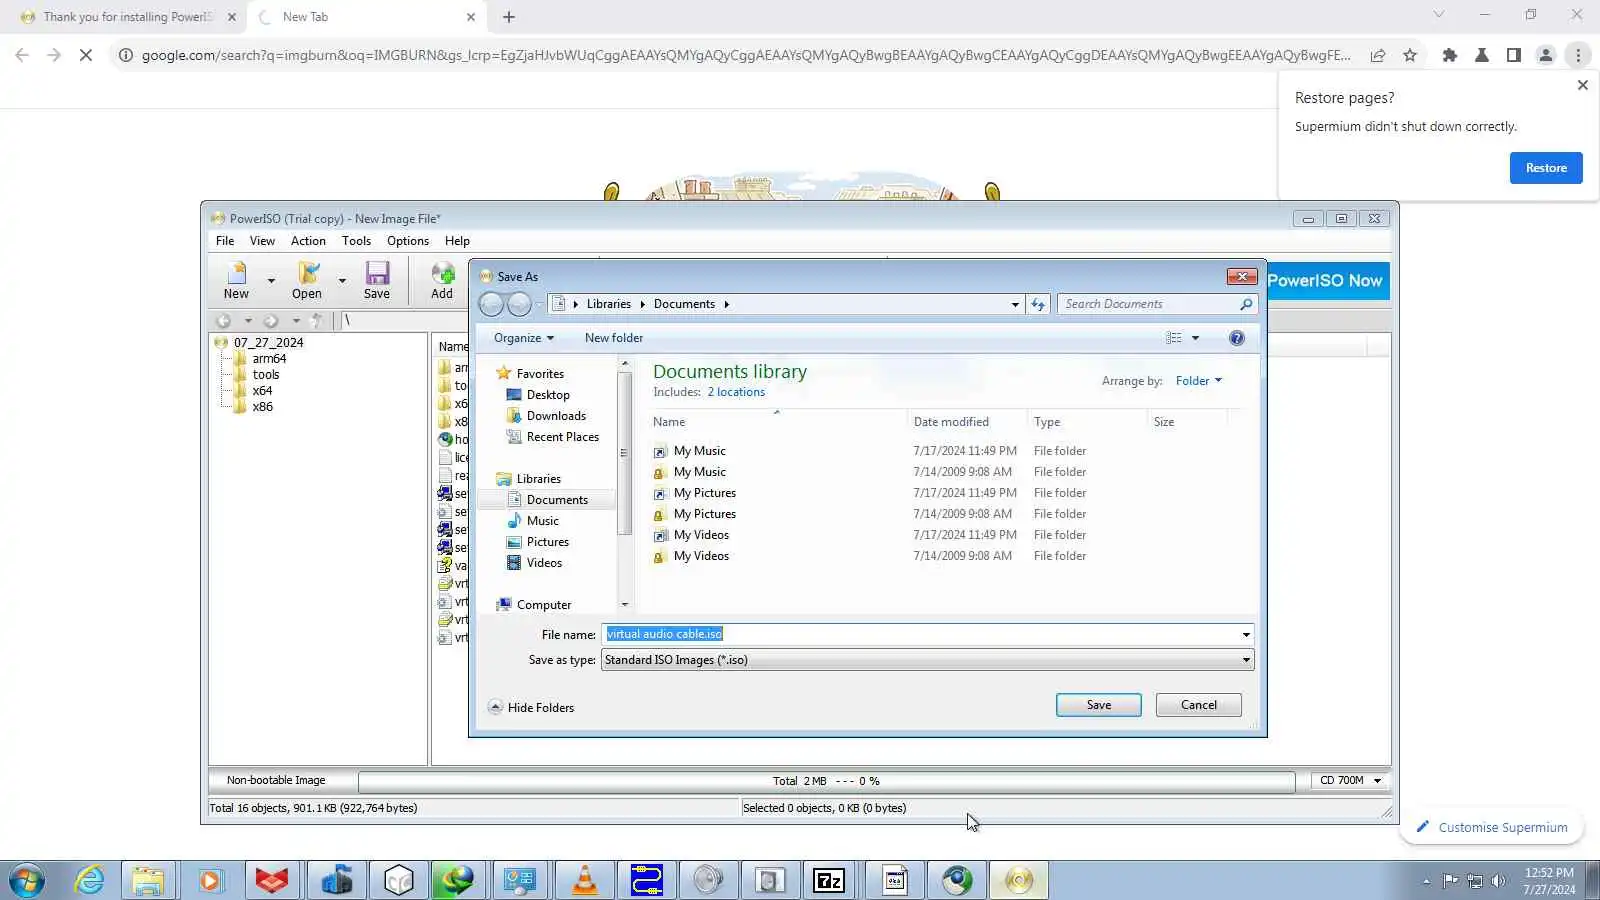Open the browser Extensions puzzle icon

1450,55
